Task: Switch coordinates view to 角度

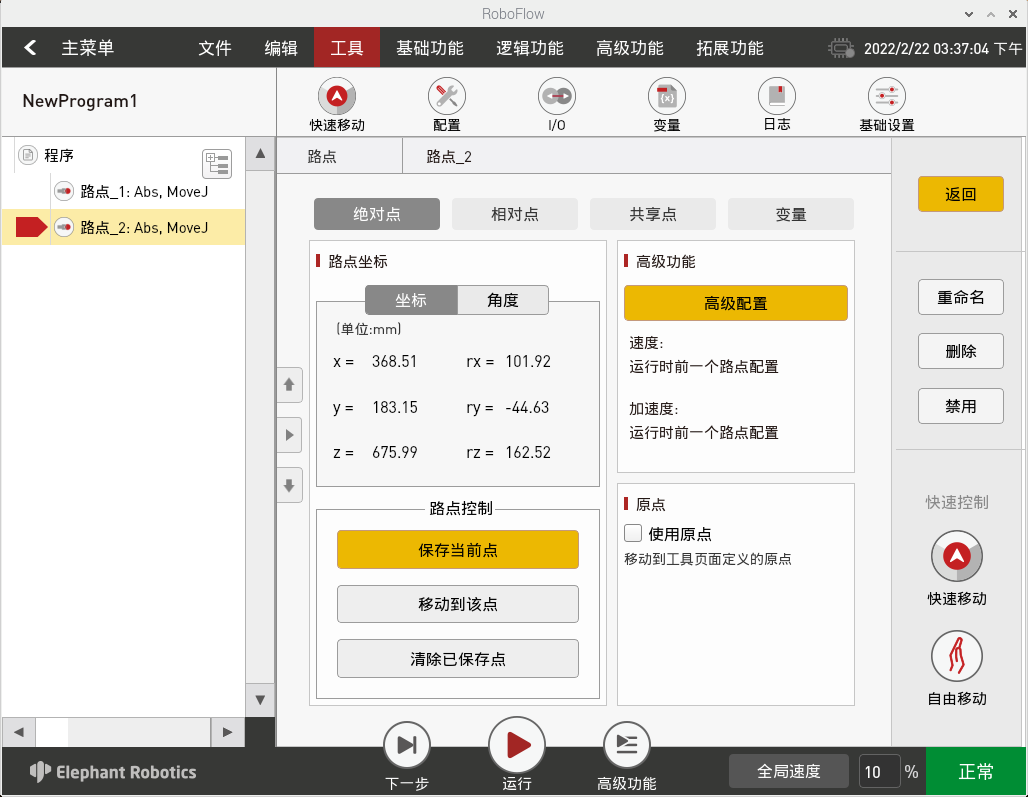Action: pyautogui.click(x=503, y=300)
